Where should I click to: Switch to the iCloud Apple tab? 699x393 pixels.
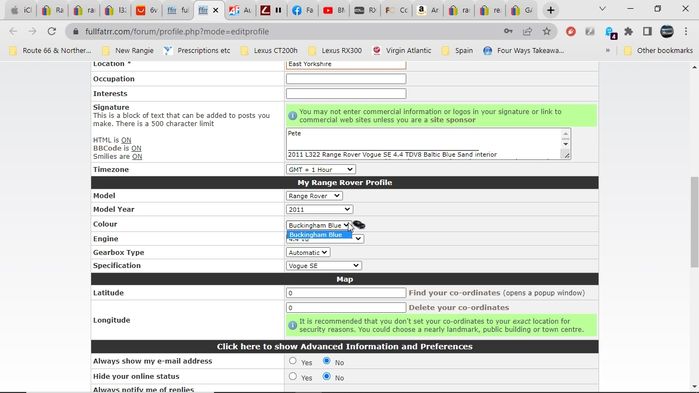(x=21, y=10)
